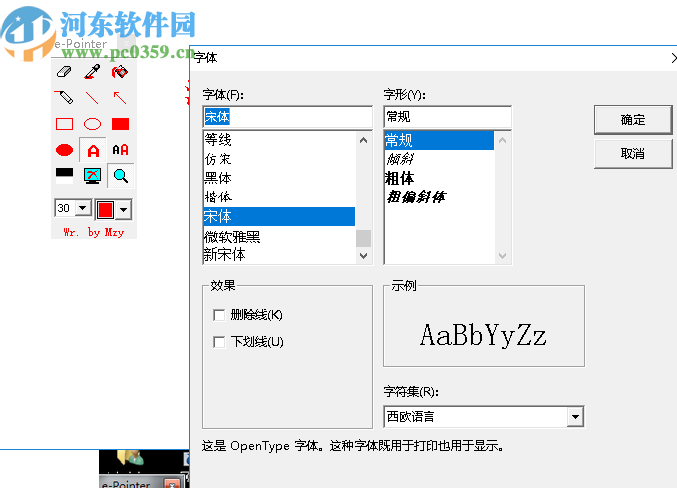Select 黑体 in the font list
Image resolution: width=677 pixels, height=488 pixels.
coord(279,178)
